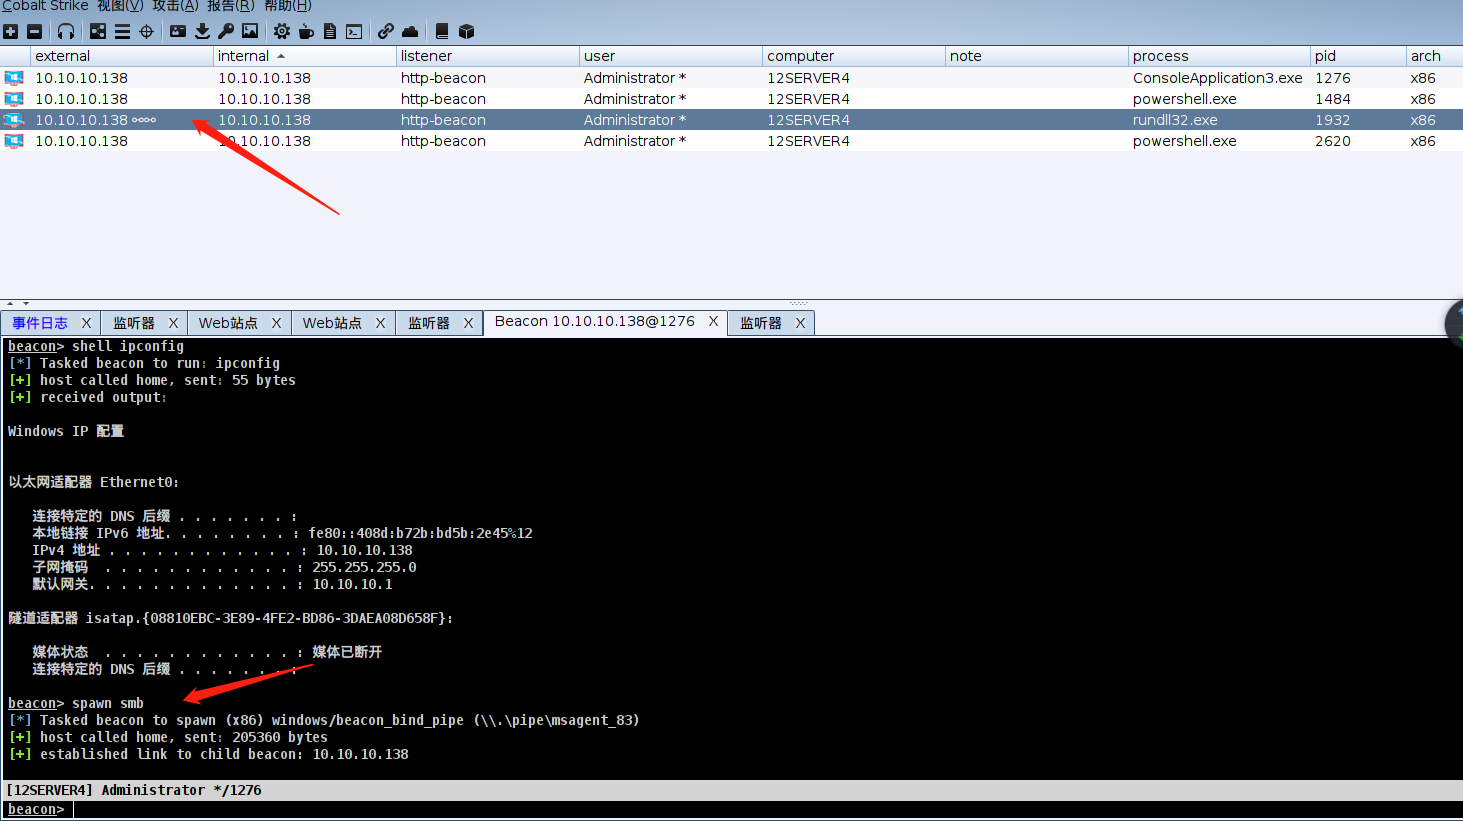The image size is (1463, 821).
Task: Click the 子网掩码 255.255.255.0 console line
Action: (x=224, y=567)
